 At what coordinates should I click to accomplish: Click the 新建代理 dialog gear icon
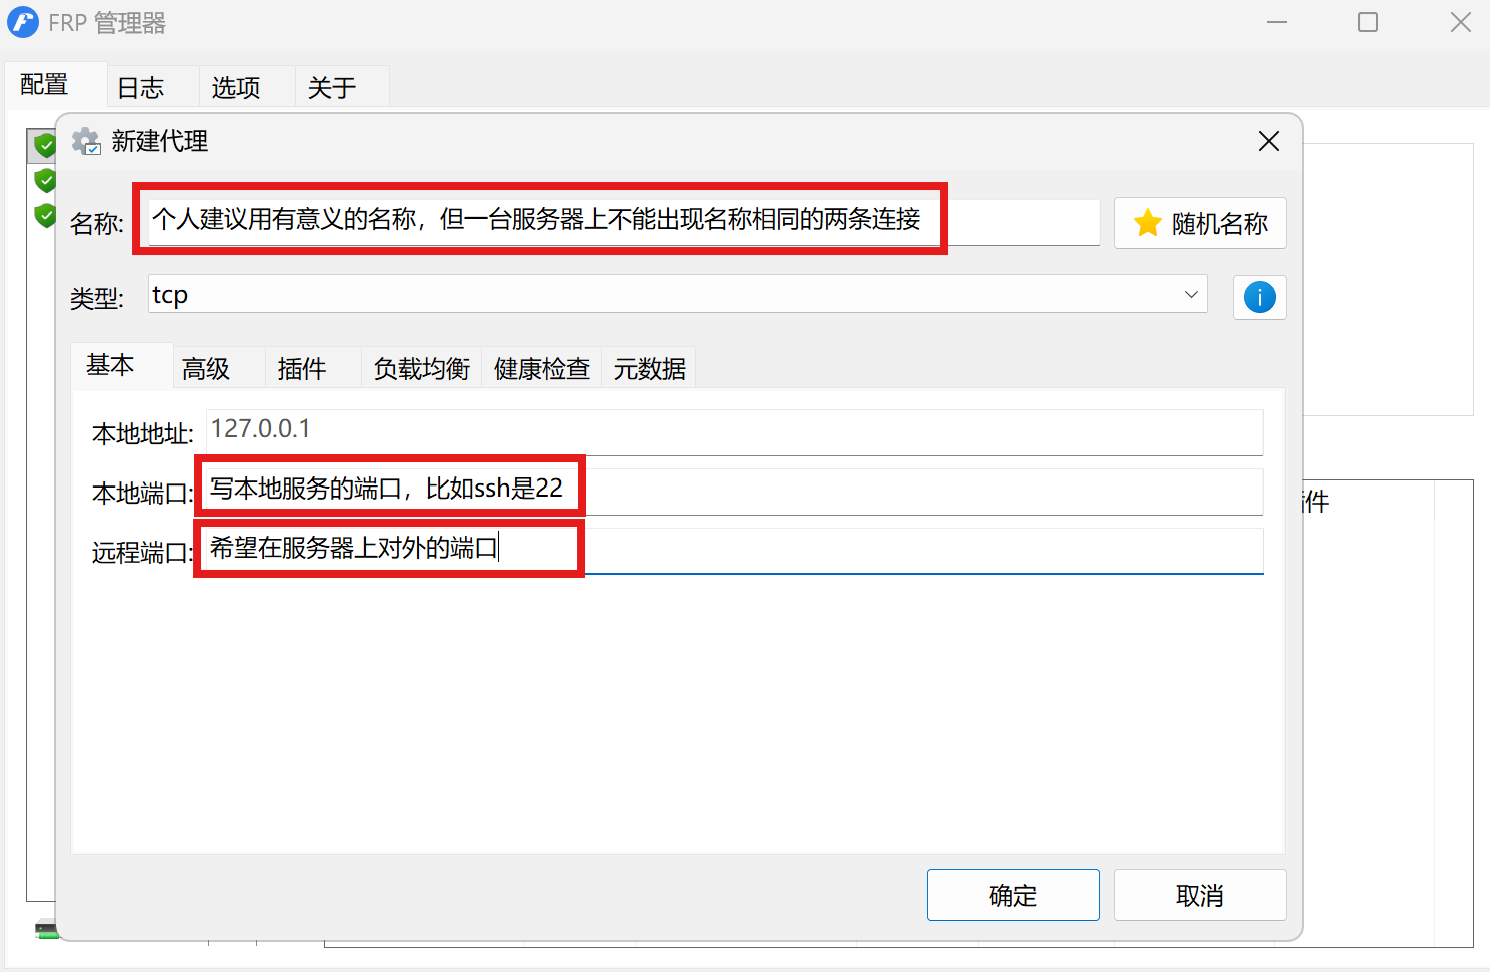coord(86,141)
